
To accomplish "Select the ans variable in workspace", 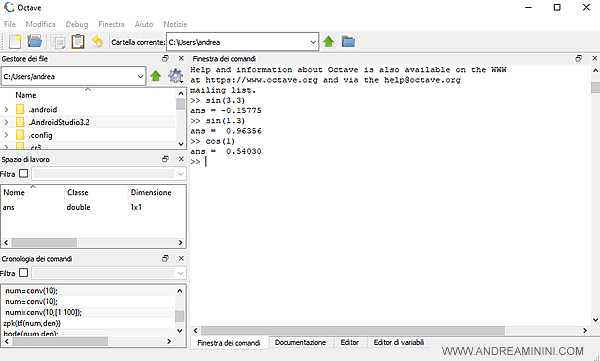I will pyautogui.click(x=8, y=207).
